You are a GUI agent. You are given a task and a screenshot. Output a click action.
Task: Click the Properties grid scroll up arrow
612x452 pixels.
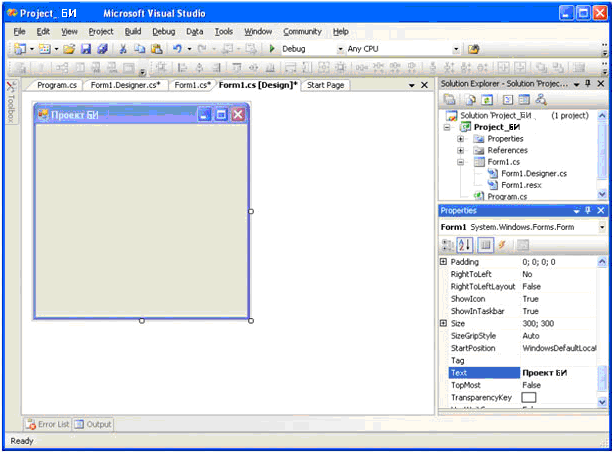coord(602,262)
